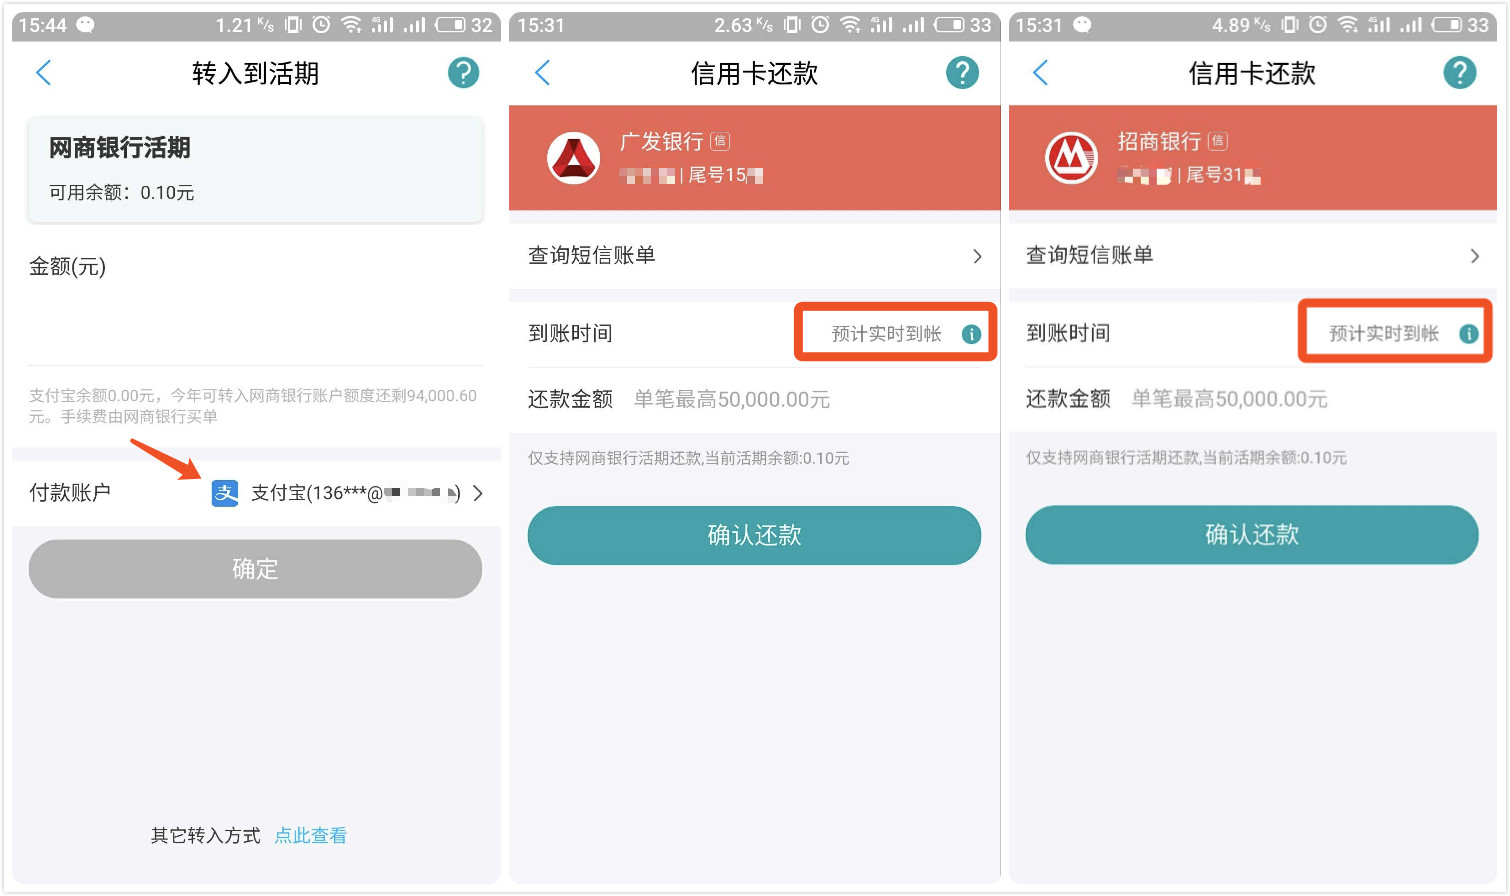Tap back arrow on 广发银行 repayment screen
This screenshot has width=1510, height=896.
coord(542,73)
